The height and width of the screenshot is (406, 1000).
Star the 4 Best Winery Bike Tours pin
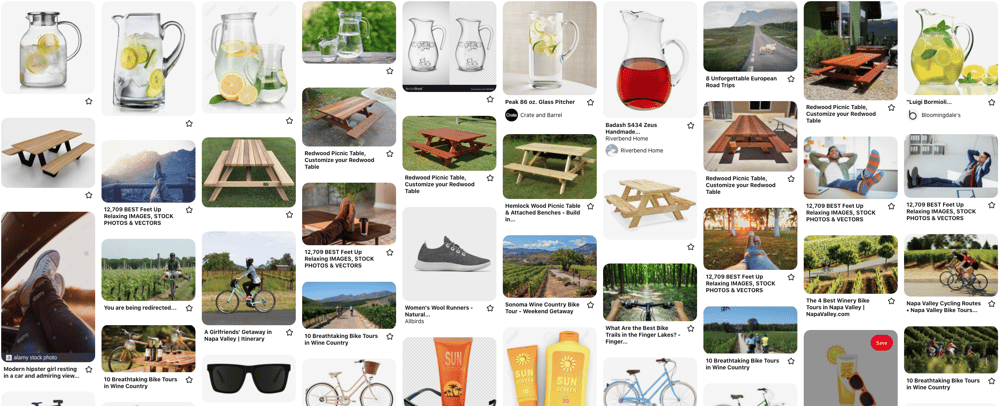[x=891, y=300]
